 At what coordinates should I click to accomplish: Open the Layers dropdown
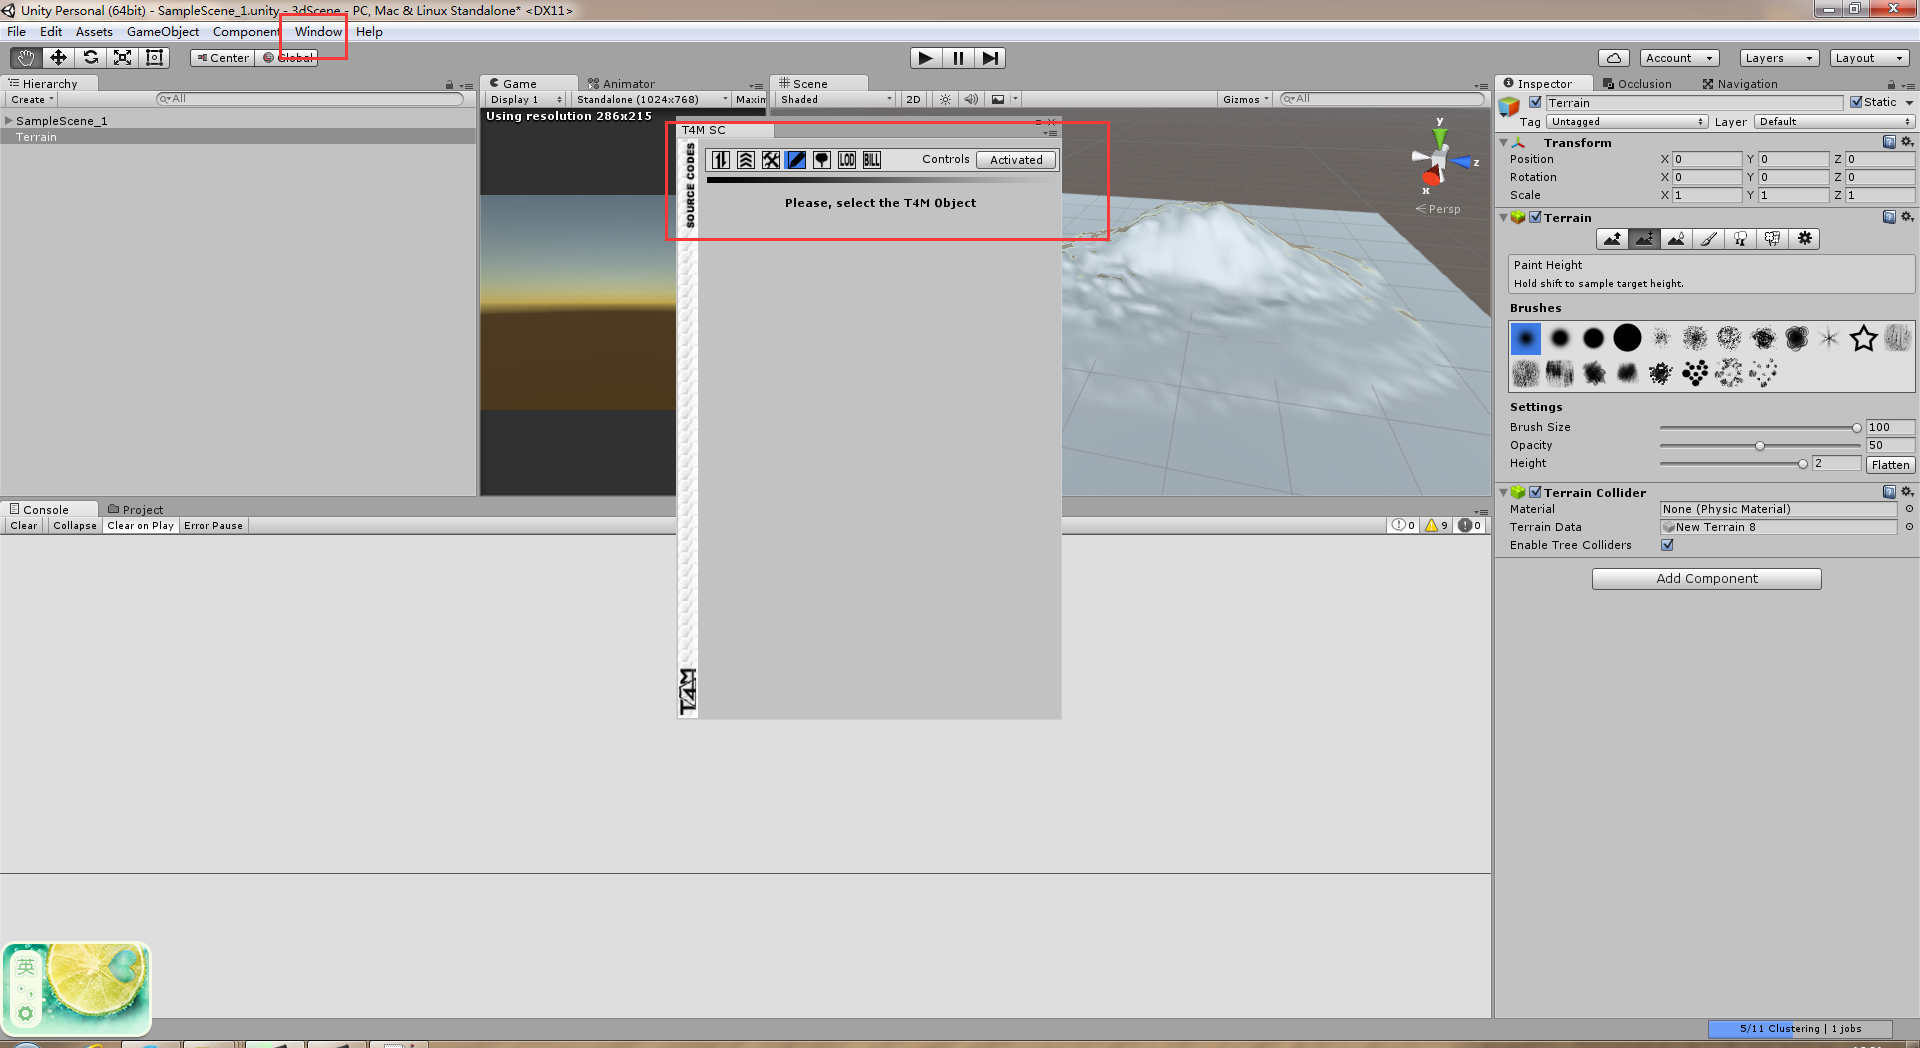(x=1779, y=58)
